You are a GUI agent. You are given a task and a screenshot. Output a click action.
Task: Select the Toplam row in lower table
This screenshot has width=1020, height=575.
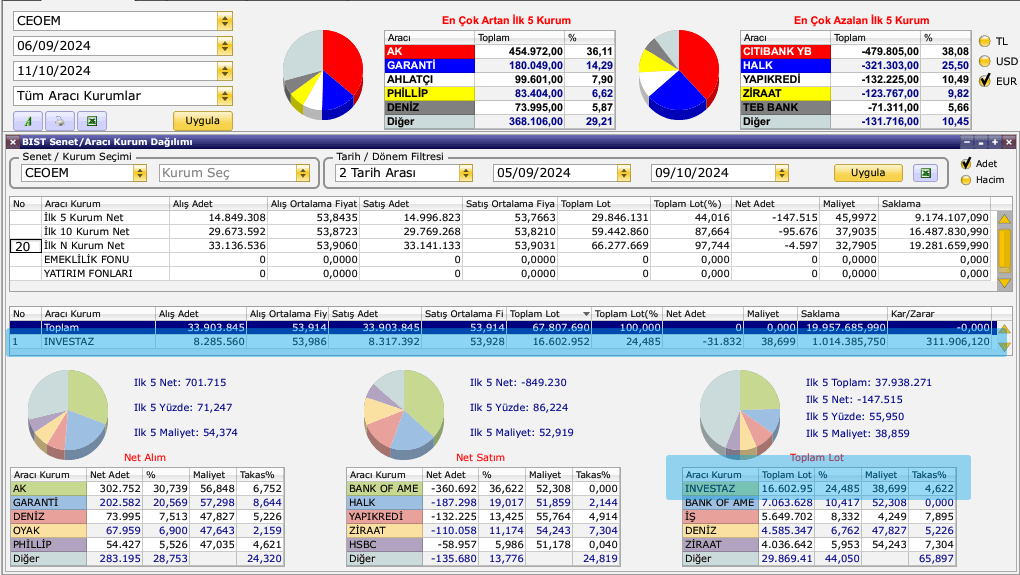500,328
